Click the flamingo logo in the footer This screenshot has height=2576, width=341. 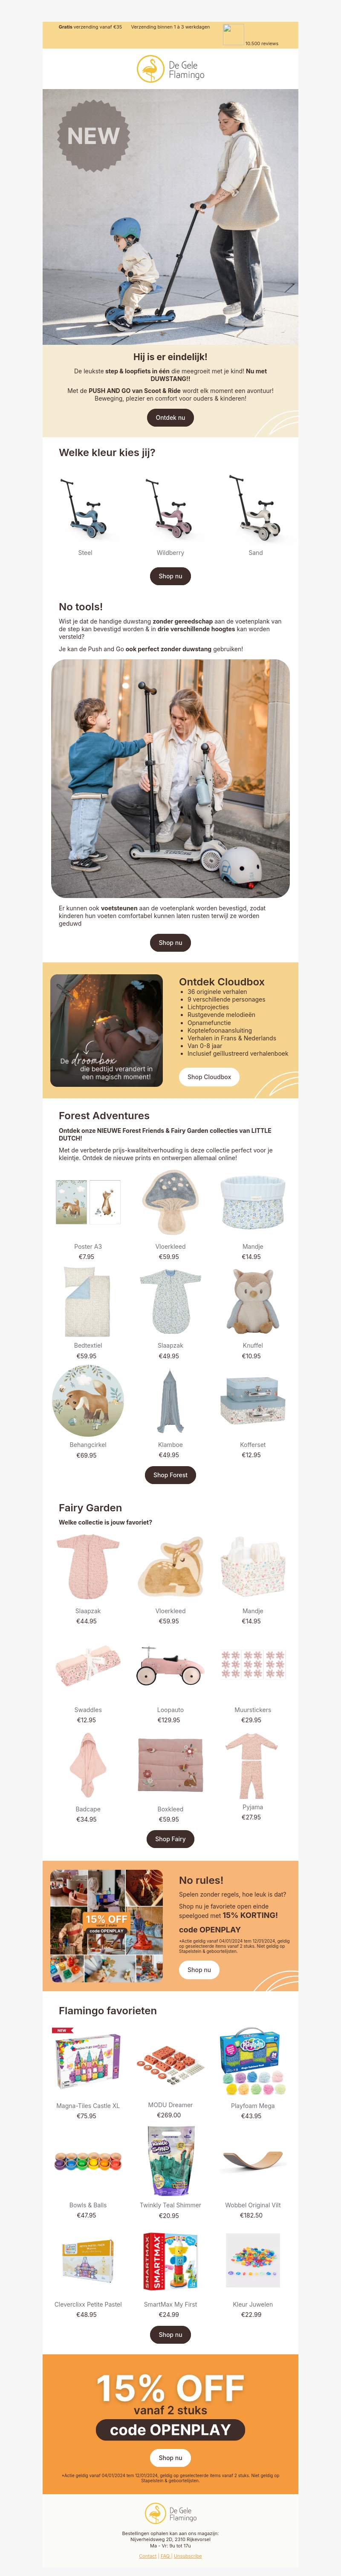[170, 2513]
